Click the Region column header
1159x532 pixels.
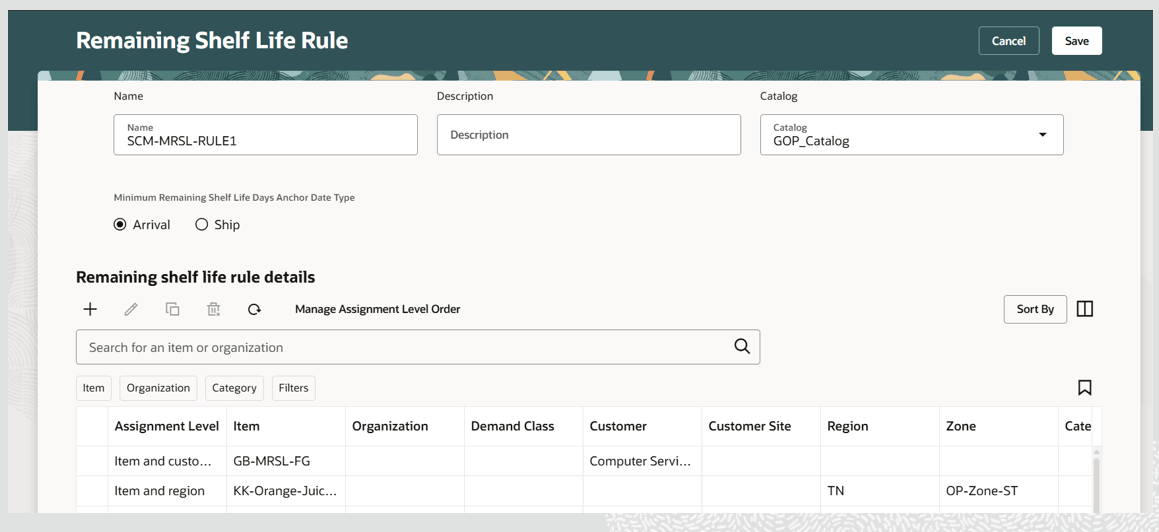point(880,426)
